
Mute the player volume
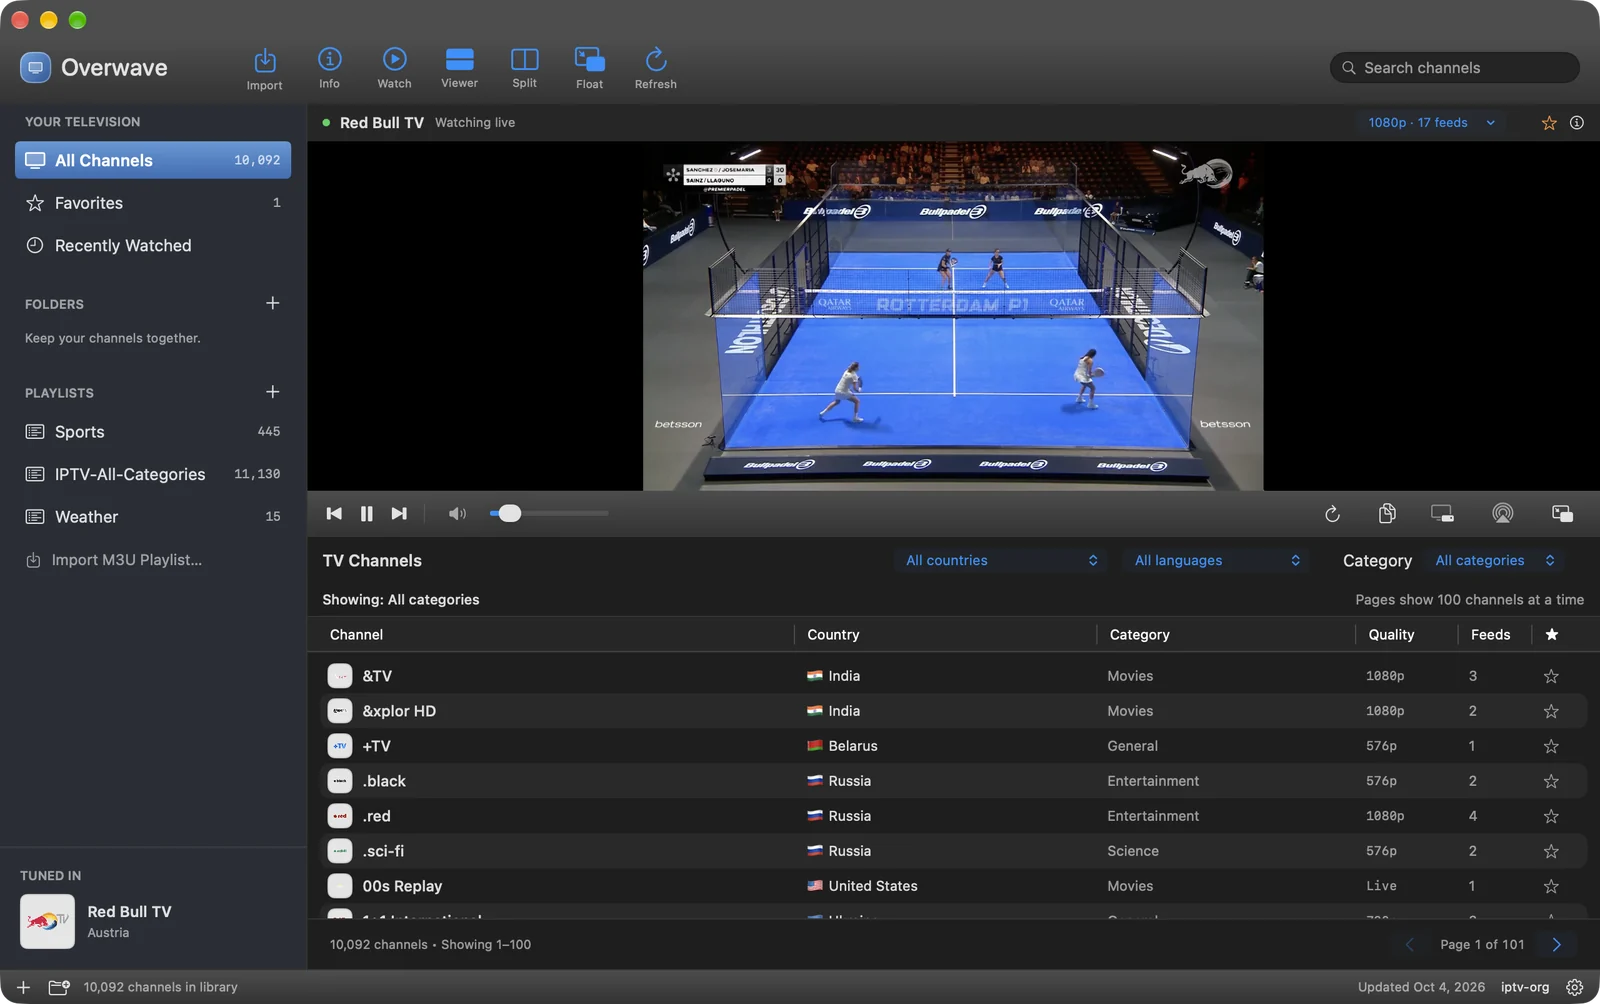tap(457, 513)
